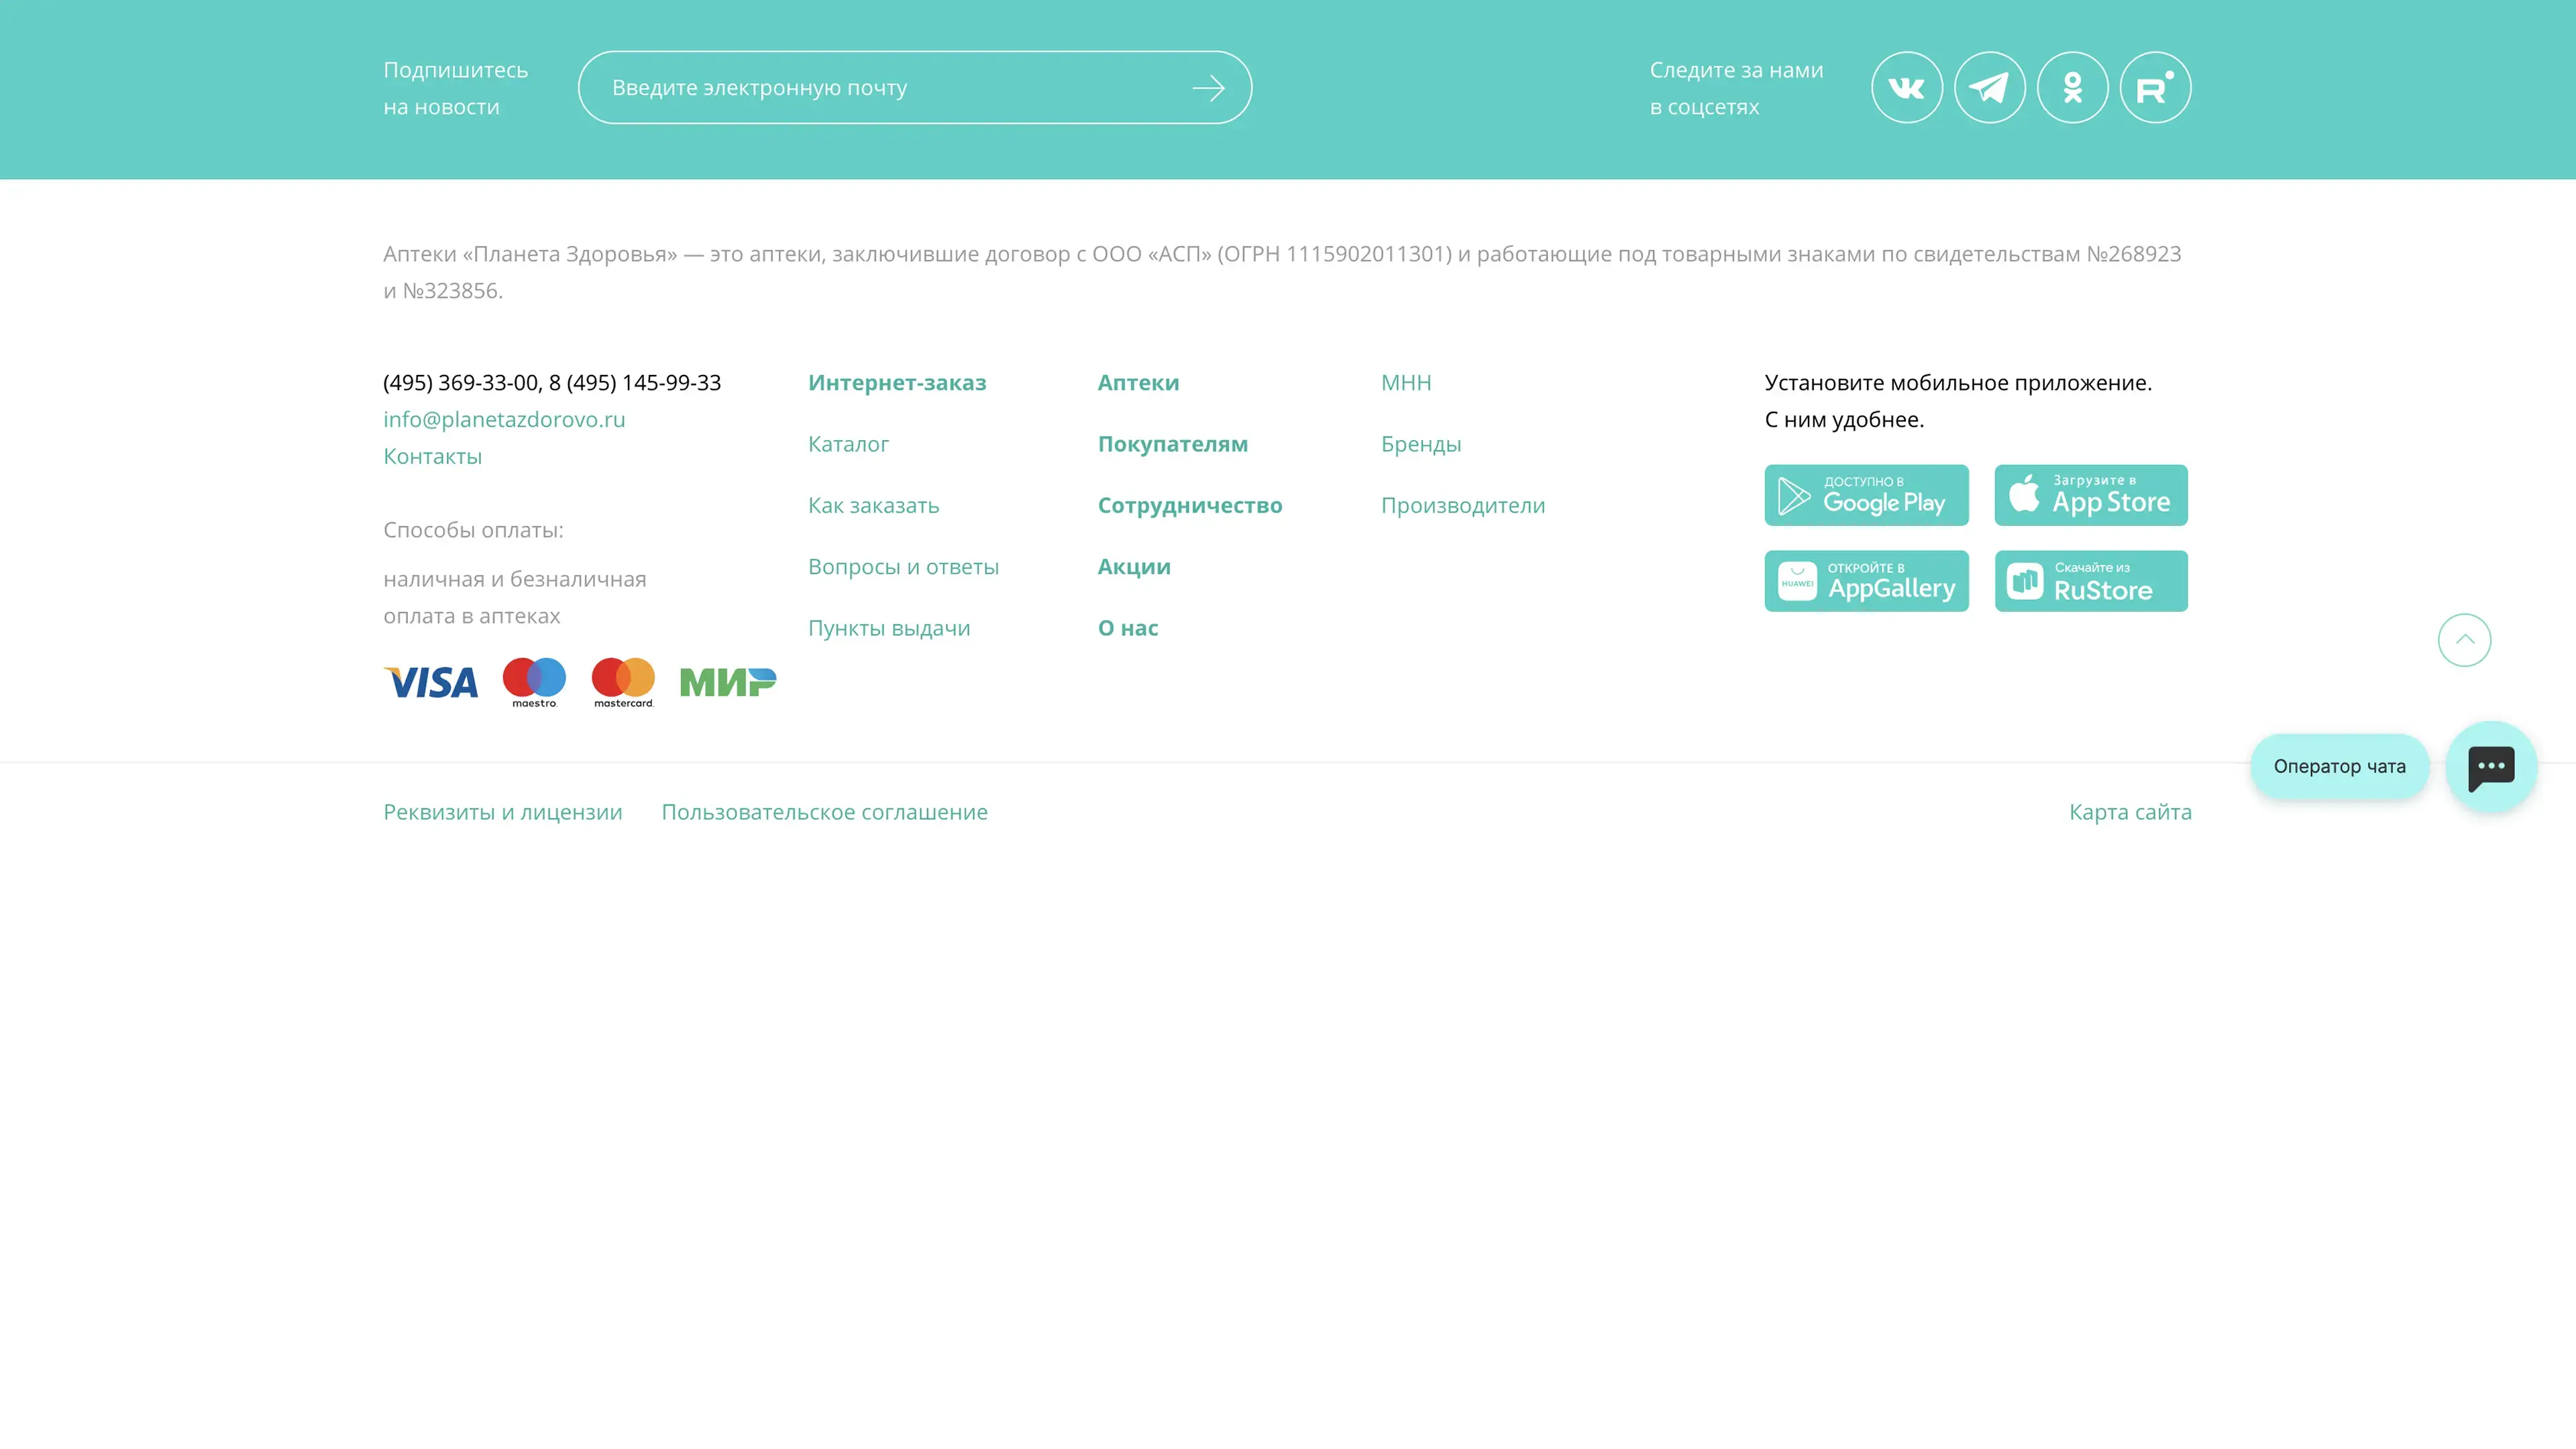Click the email subscription input field

click(880, 88)
